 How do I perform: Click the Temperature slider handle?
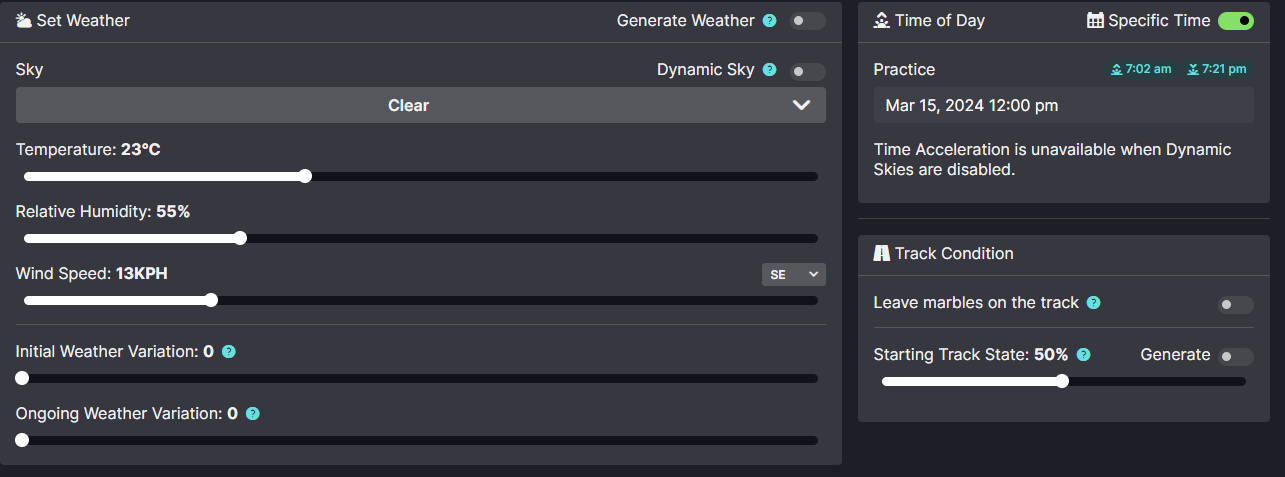(305, 176)
